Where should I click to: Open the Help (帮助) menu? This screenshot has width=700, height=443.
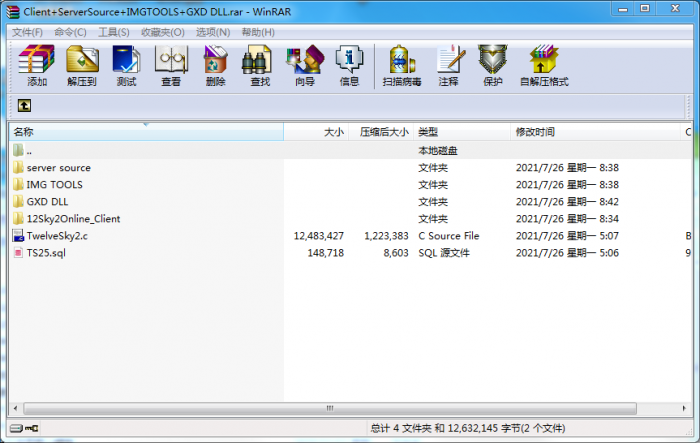click(257, 32)
